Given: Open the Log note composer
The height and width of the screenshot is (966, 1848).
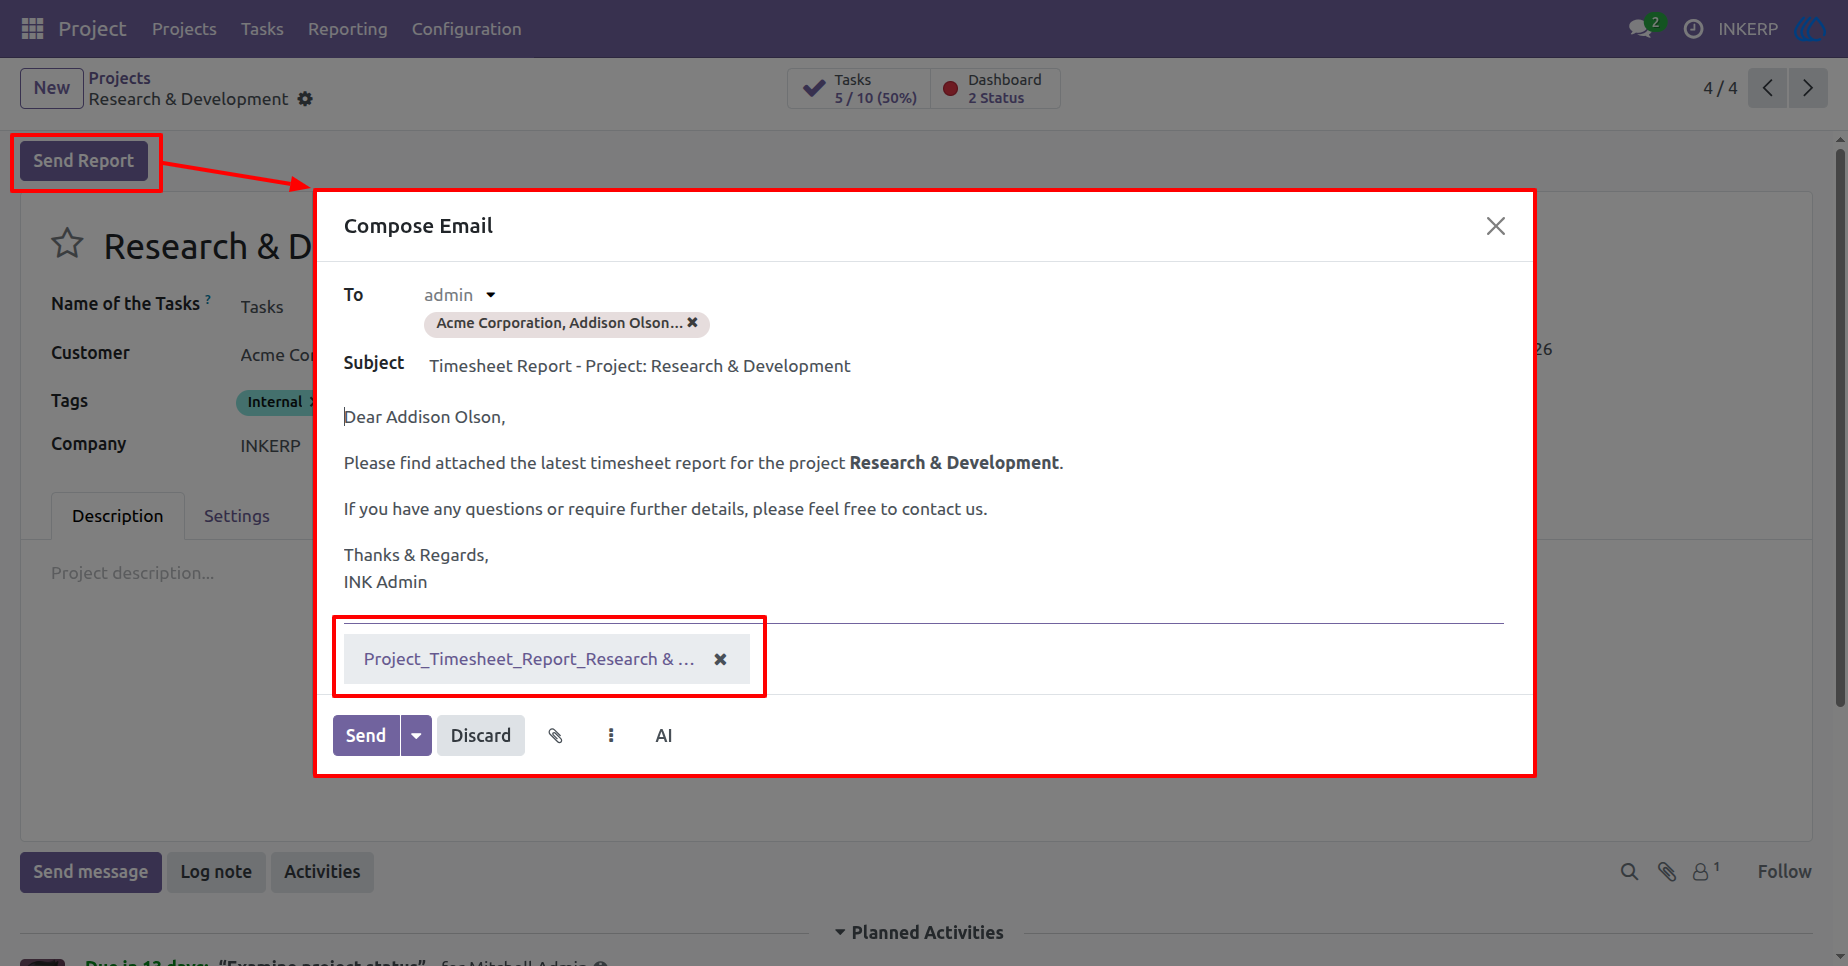Looking at the screenshot, I should pyautogui.click(x=216, y=872).
